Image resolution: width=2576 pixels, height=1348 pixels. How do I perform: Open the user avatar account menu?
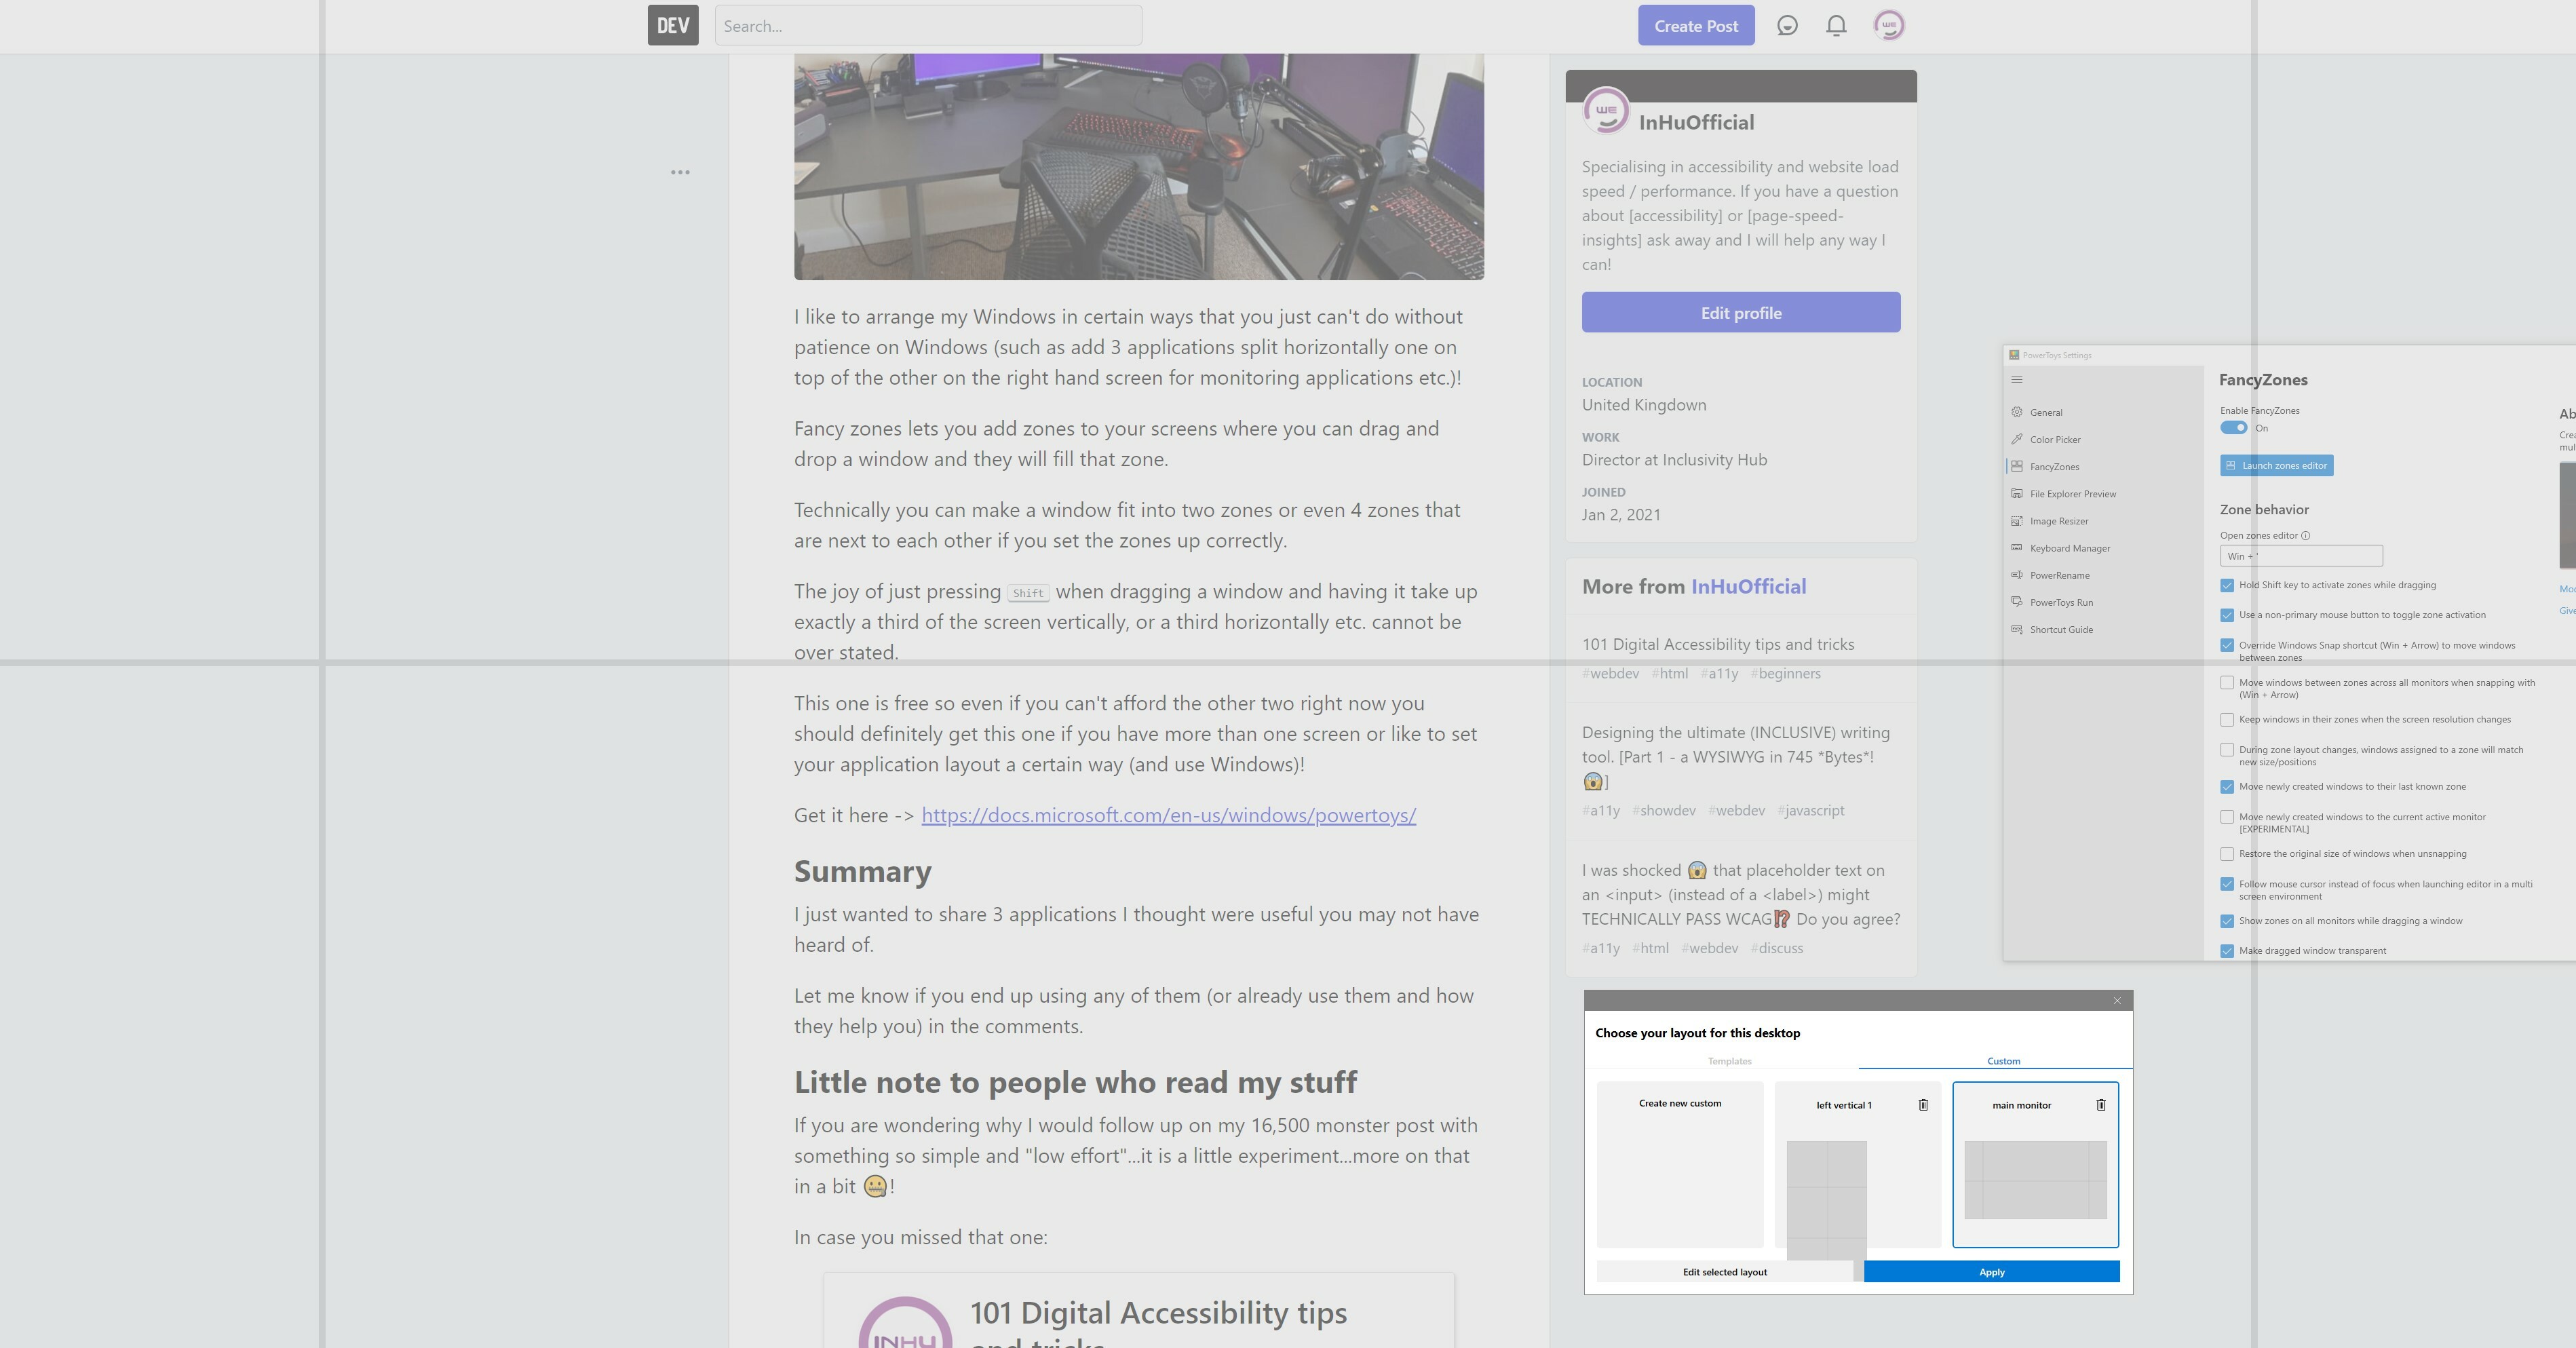tap(1888, 26)
